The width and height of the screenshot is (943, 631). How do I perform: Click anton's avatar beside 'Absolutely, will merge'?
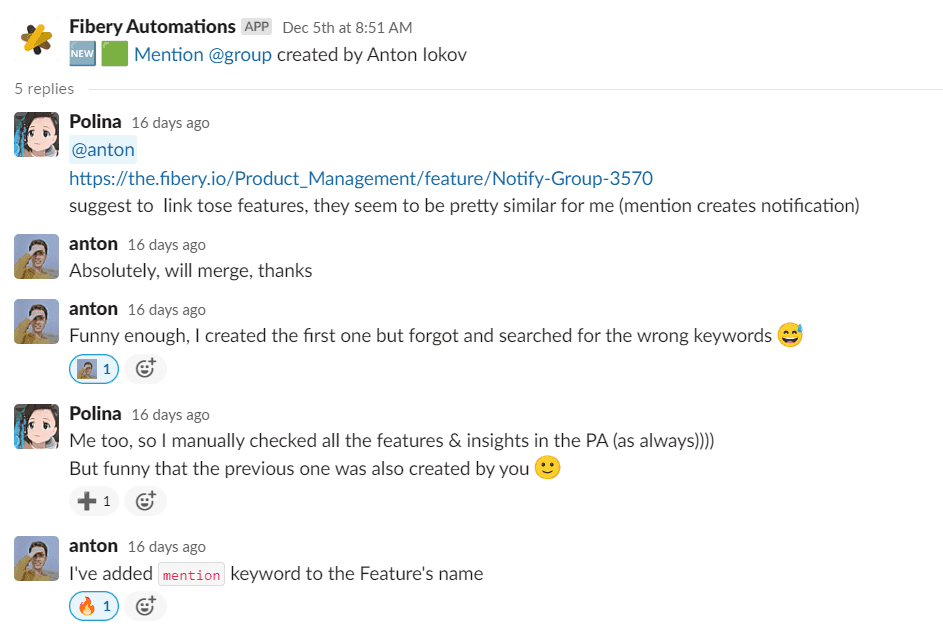coord(37,257)
